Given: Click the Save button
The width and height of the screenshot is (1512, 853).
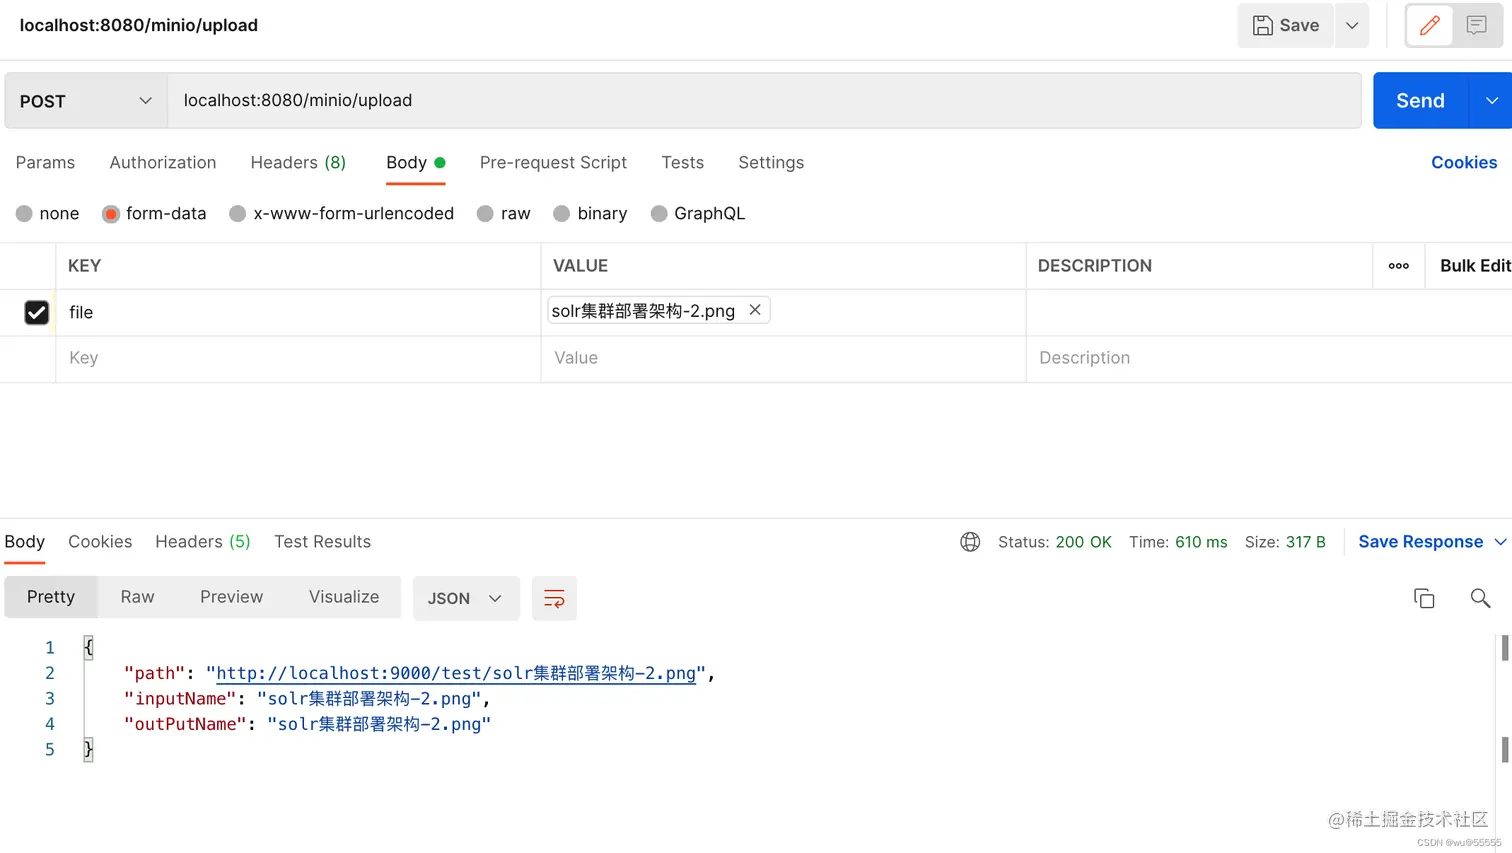Looking at the screenshot, I should pyautogui.click(x=1286, y=26).
